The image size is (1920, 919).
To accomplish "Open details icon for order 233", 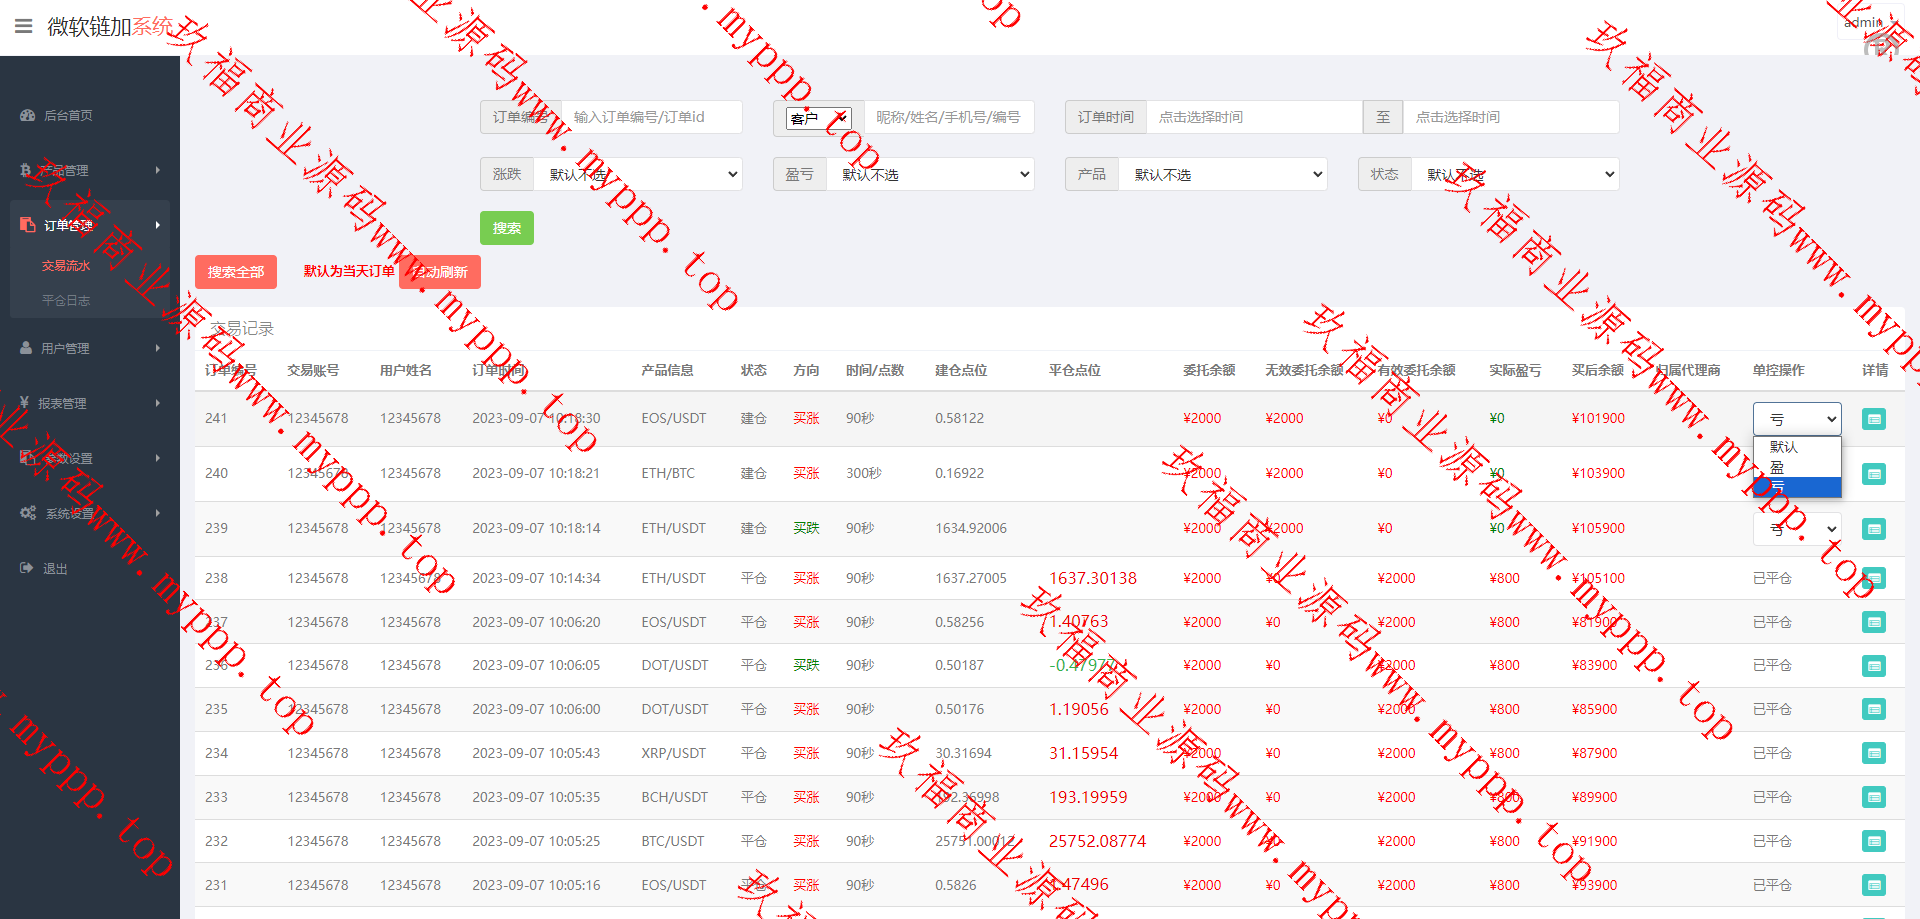I will tap(1873, 797).
